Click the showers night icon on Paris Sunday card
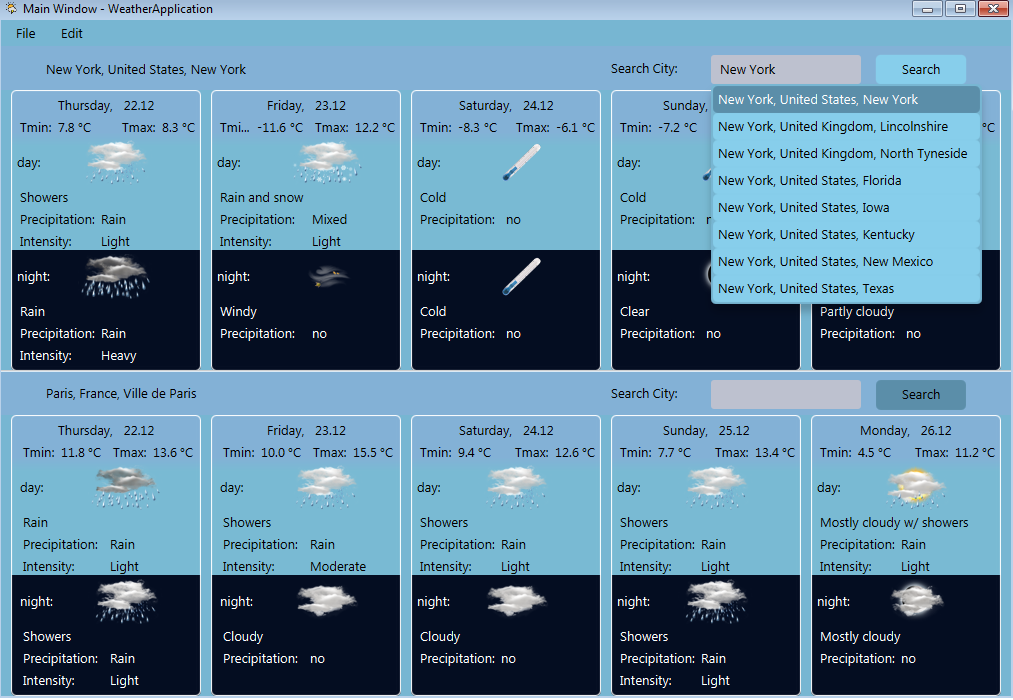The image size is (1013, 700). click(x=716, y=600)
